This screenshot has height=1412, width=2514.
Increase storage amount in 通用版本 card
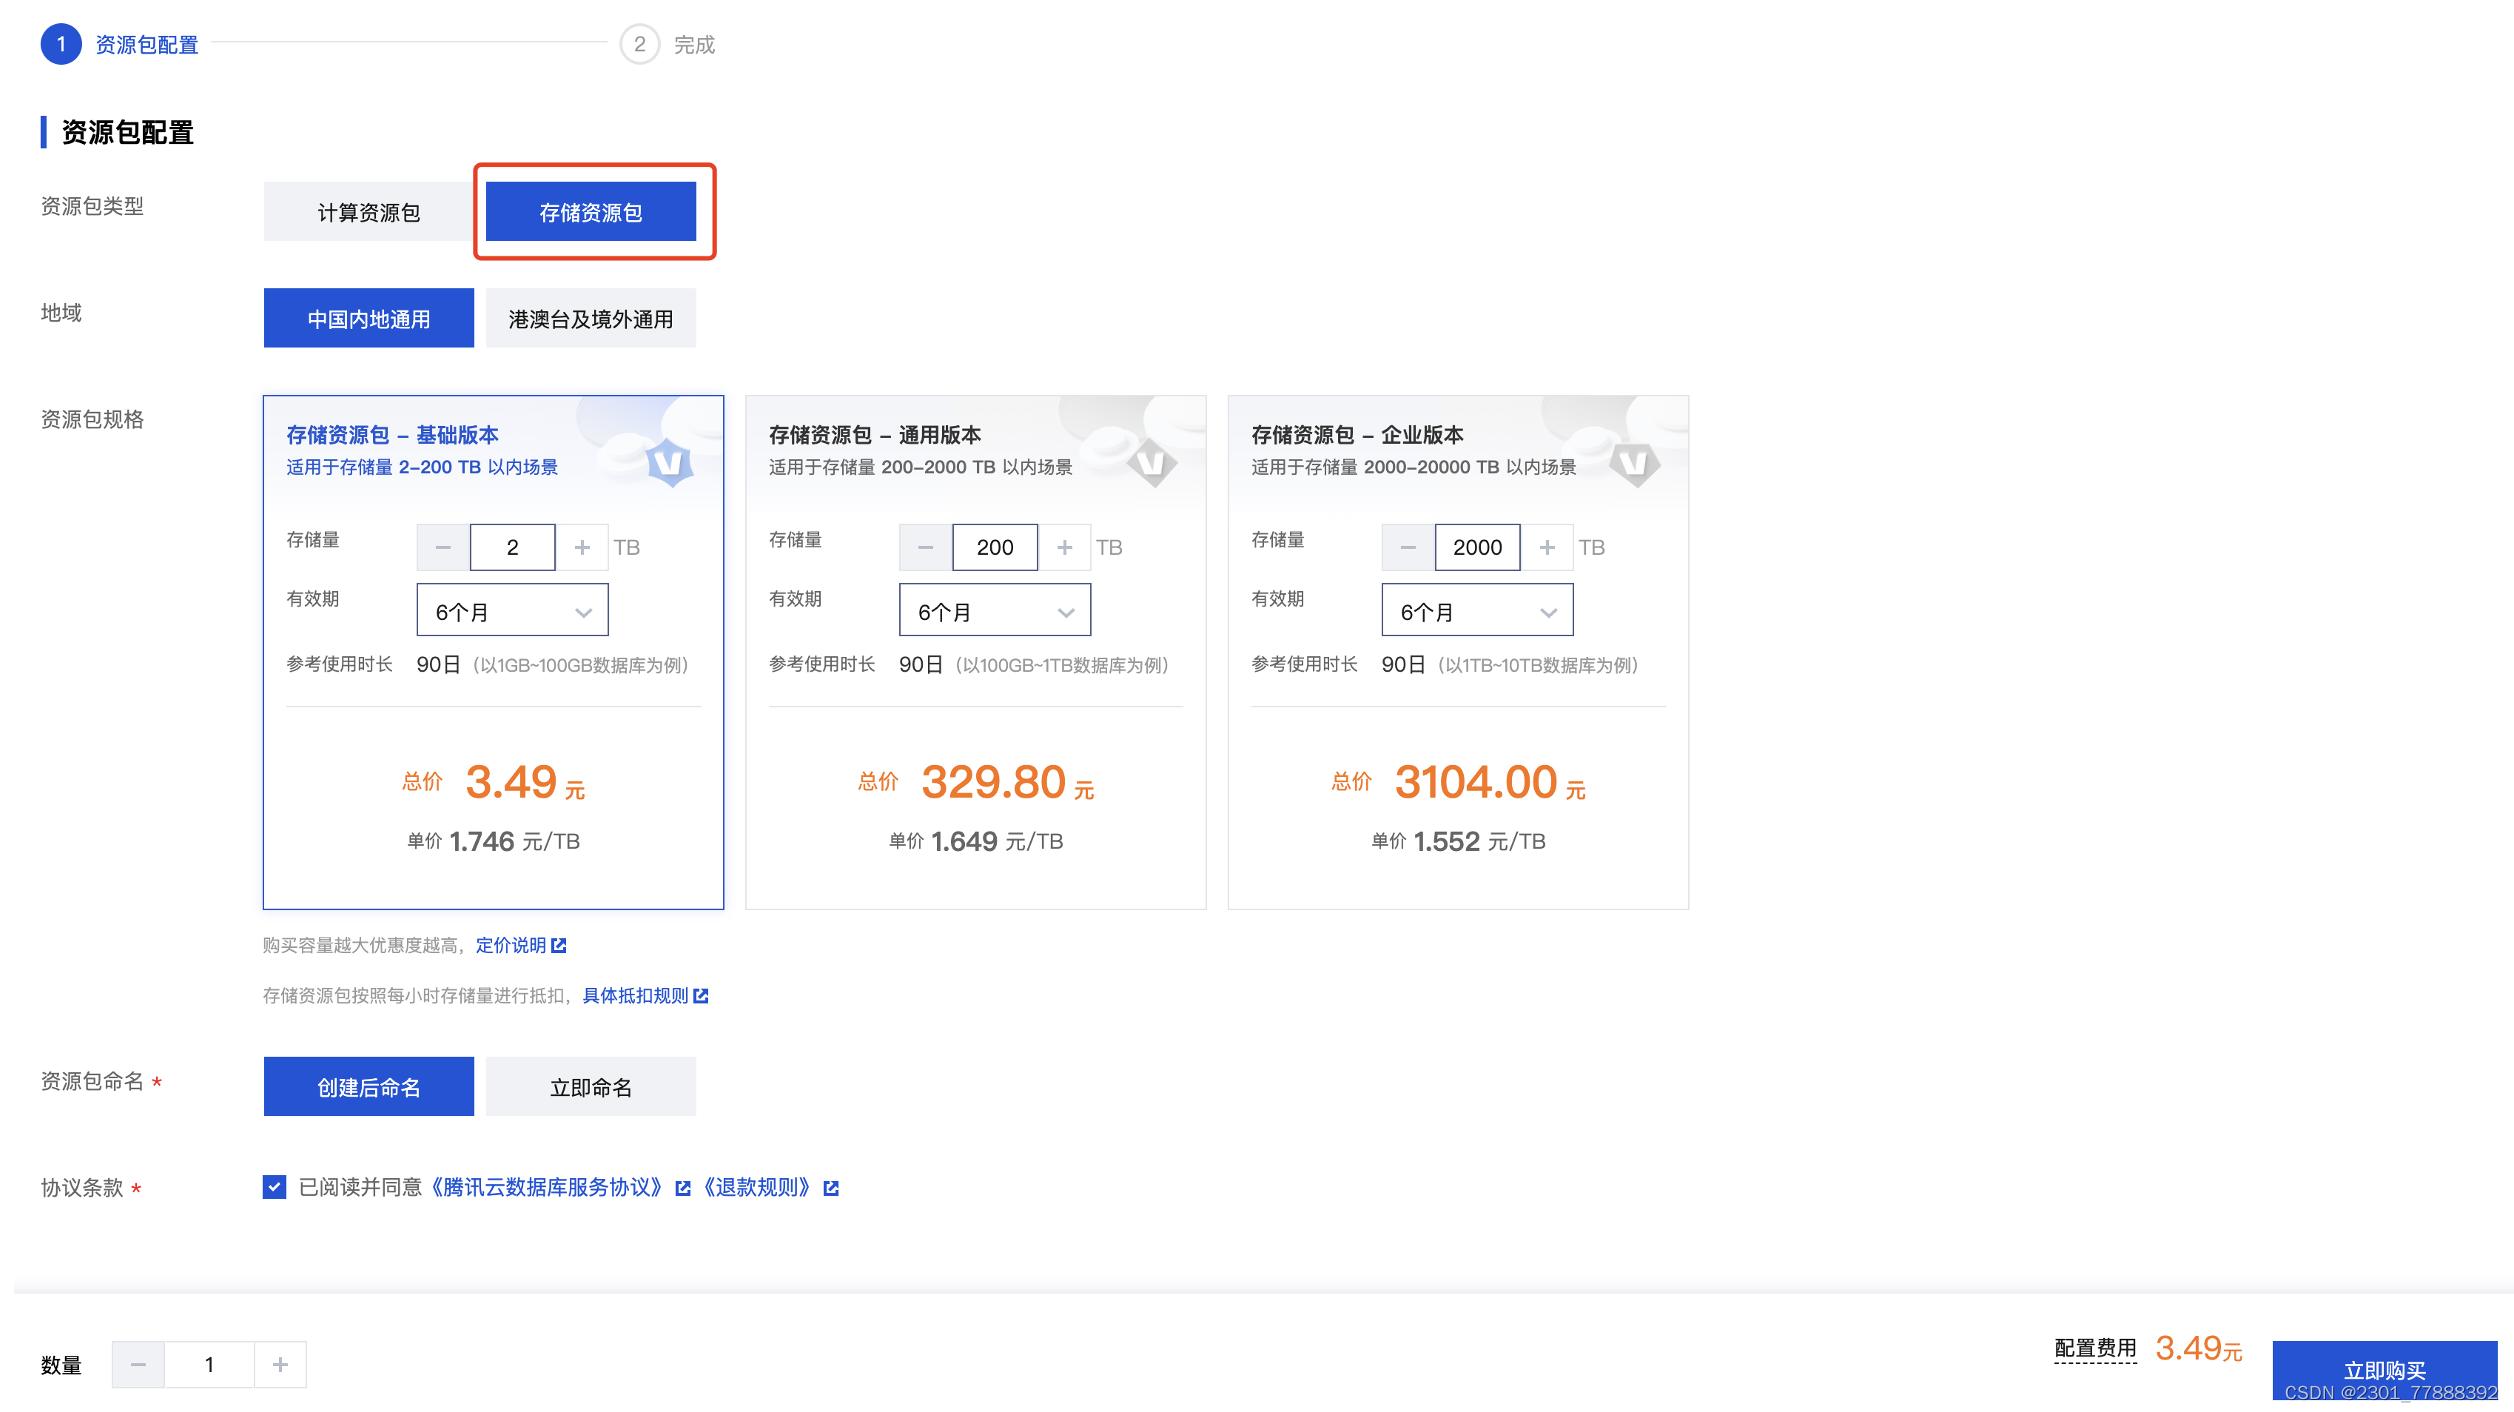[1065, 547]
